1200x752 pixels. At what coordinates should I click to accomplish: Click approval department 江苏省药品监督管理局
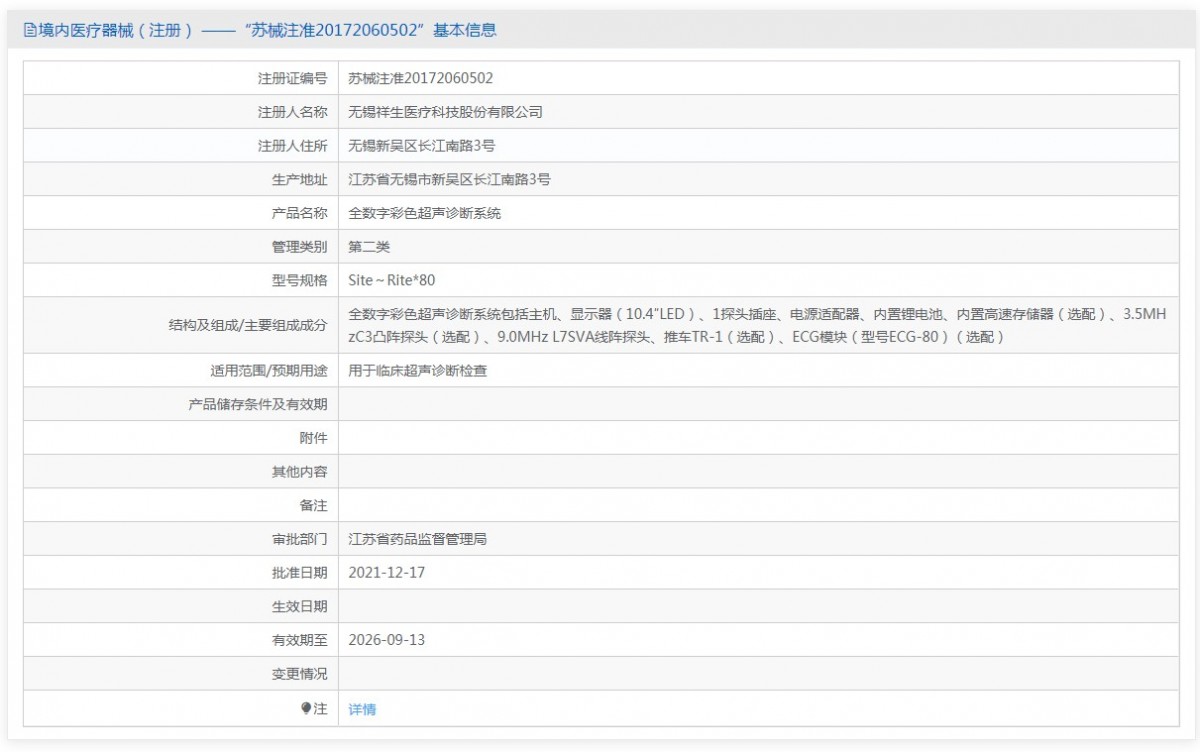[x=417, y=539]
